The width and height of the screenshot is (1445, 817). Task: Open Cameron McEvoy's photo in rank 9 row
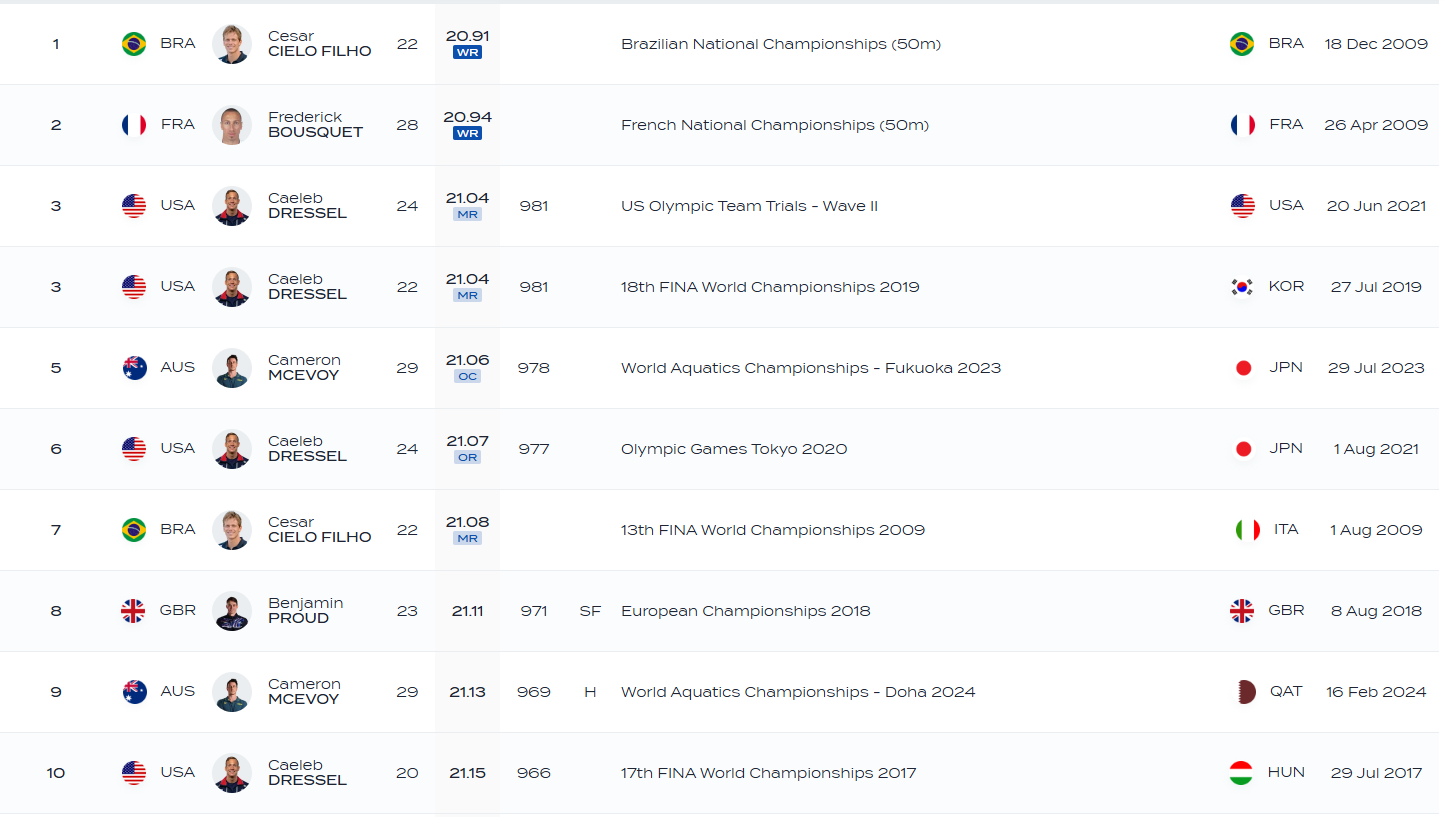coord(232,692)
